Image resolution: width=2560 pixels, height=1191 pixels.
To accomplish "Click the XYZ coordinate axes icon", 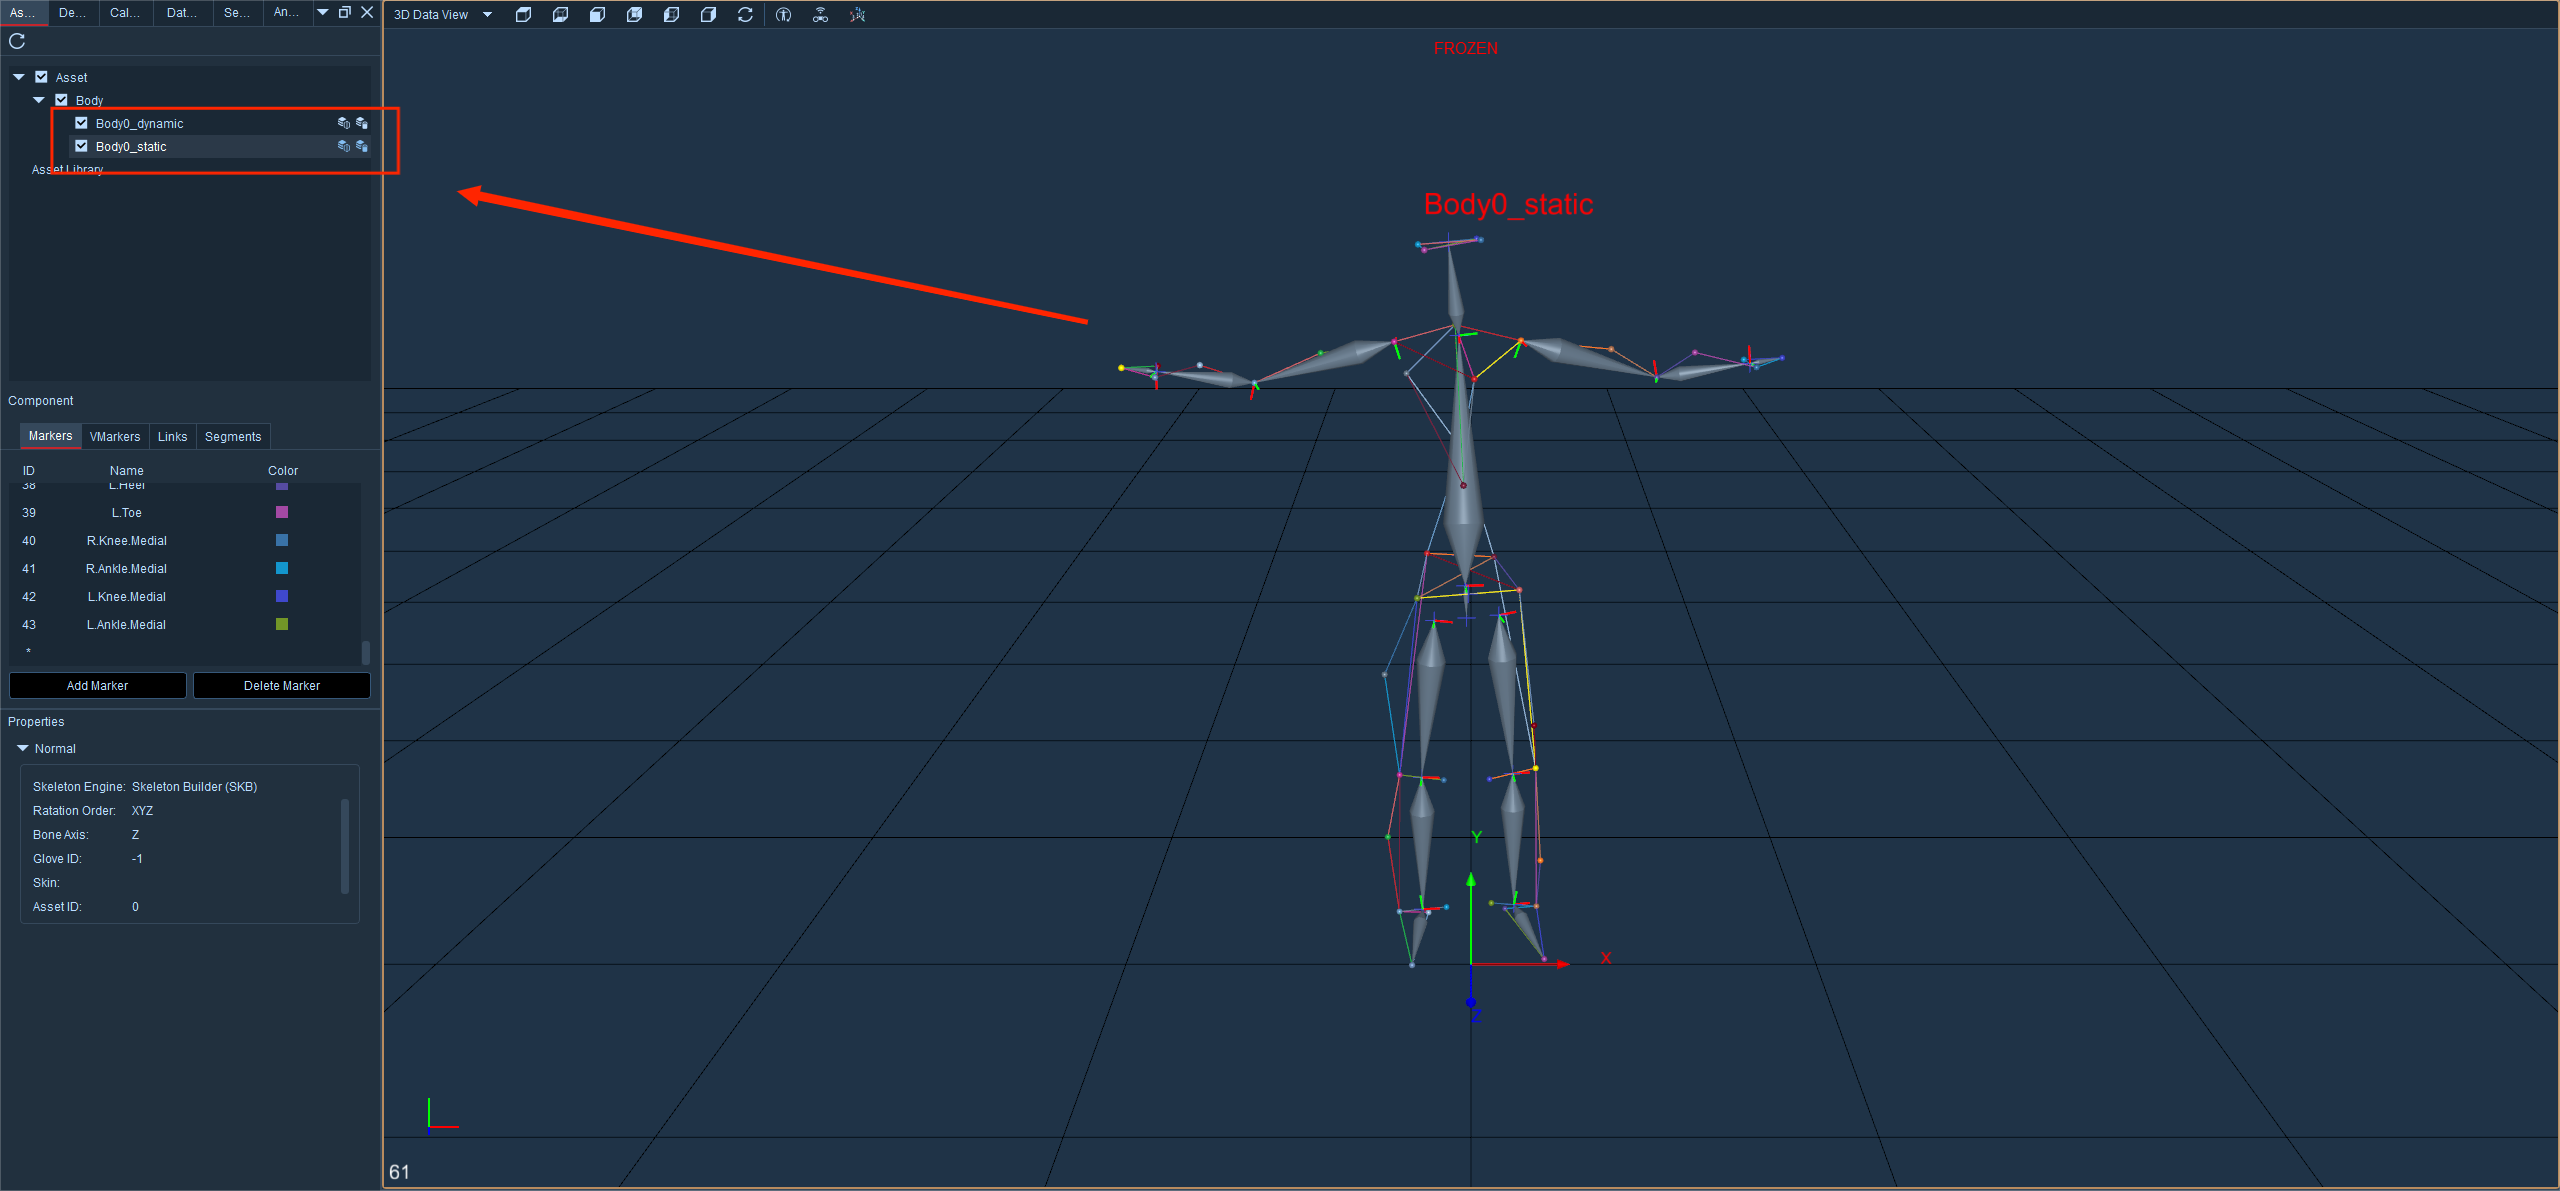I will pos(857,14).
